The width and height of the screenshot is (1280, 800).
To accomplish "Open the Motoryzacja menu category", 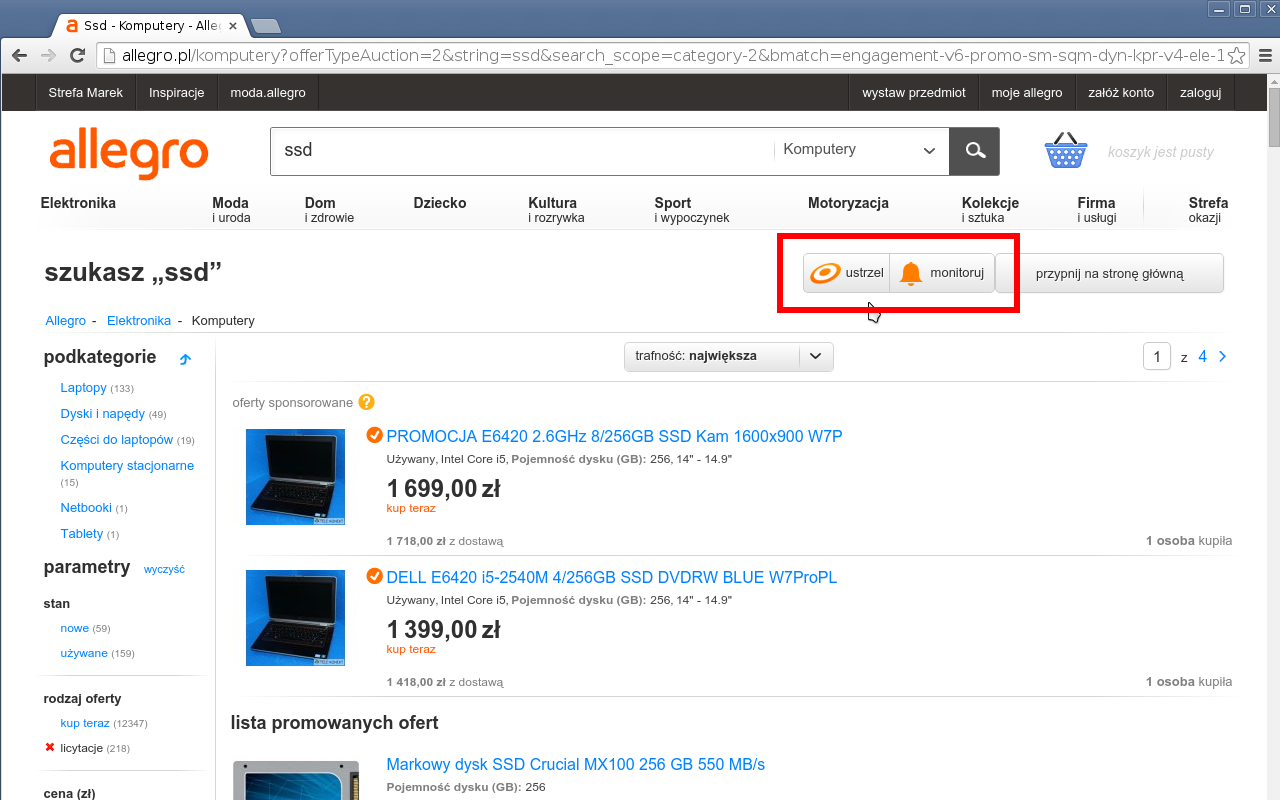I will [x=848, y=203].
